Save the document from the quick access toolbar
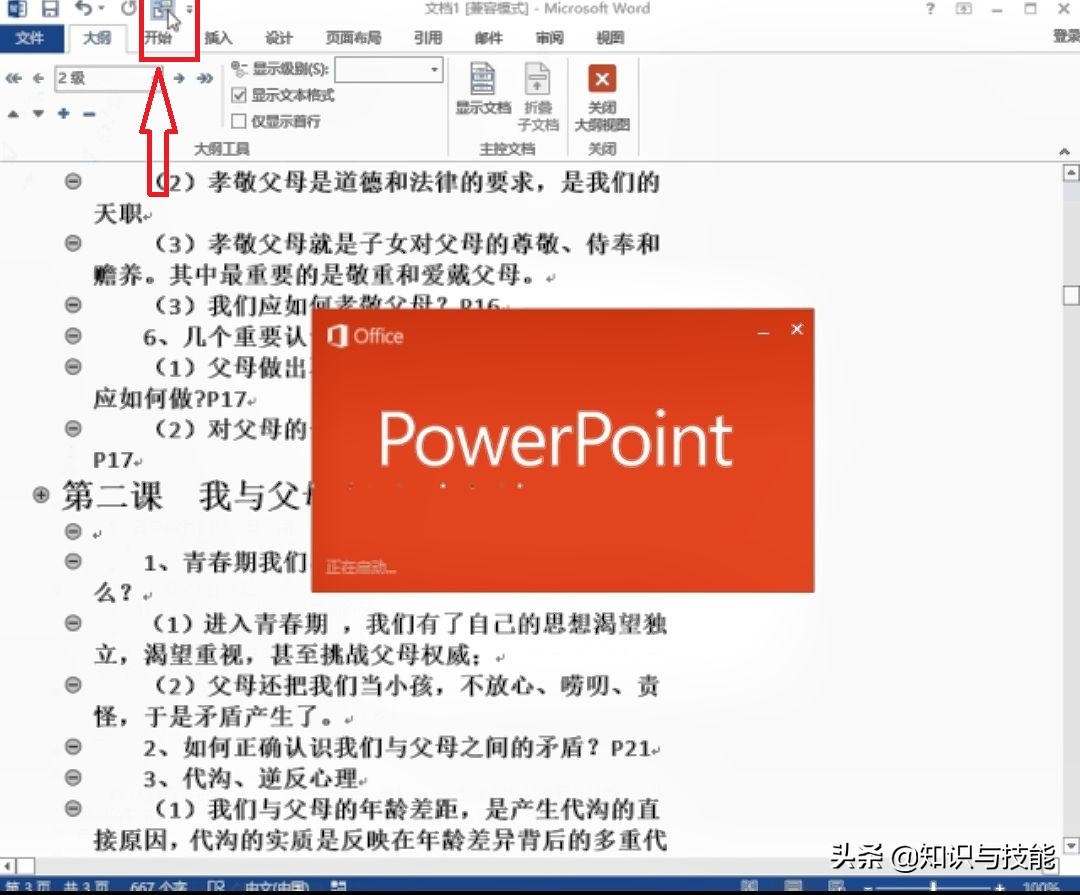 (50, 8)
